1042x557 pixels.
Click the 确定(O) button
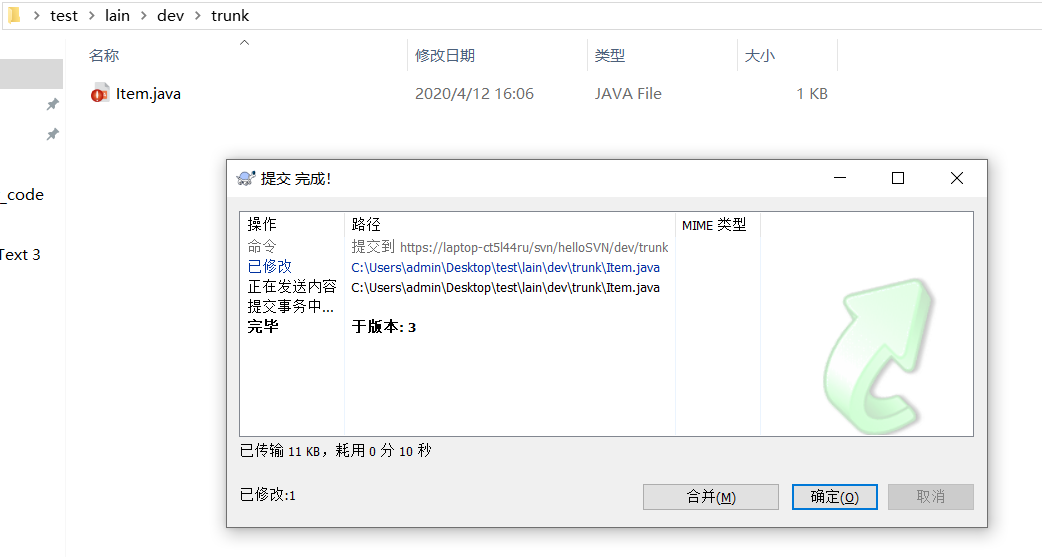(835, 497)
